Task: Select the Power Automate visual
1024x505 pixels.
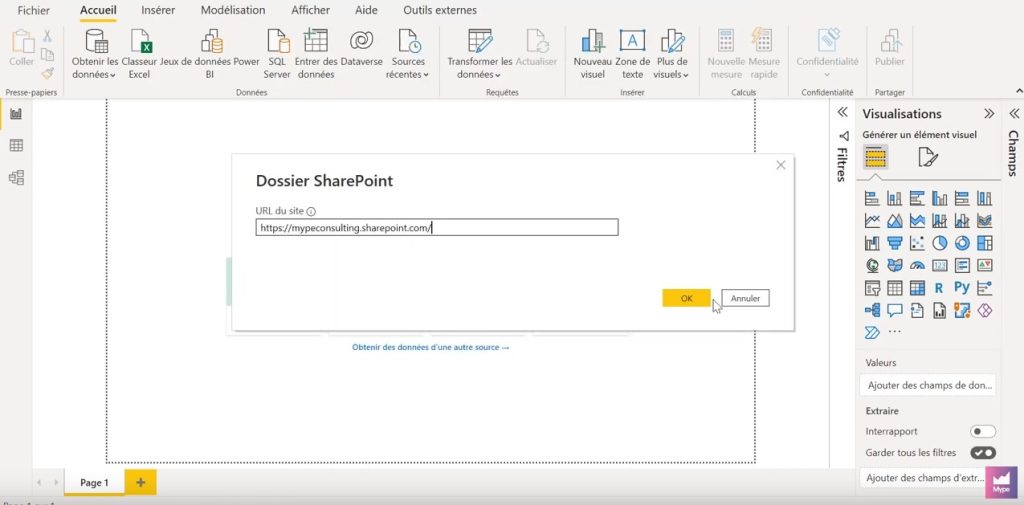Action: coord(872,333)
